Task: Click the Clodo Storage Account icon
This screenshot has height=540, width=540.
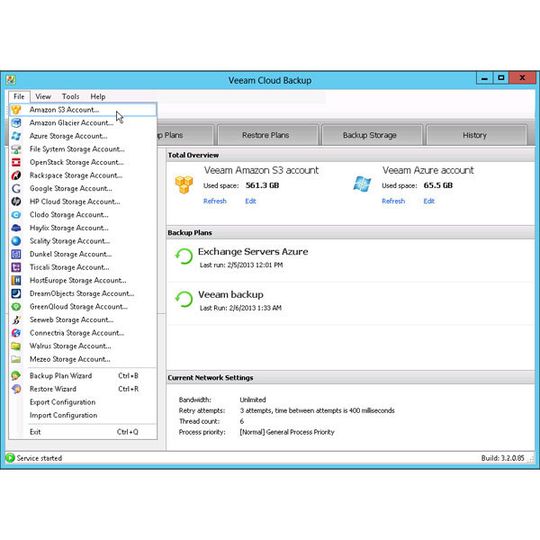Action: click(x=16, y=215)
